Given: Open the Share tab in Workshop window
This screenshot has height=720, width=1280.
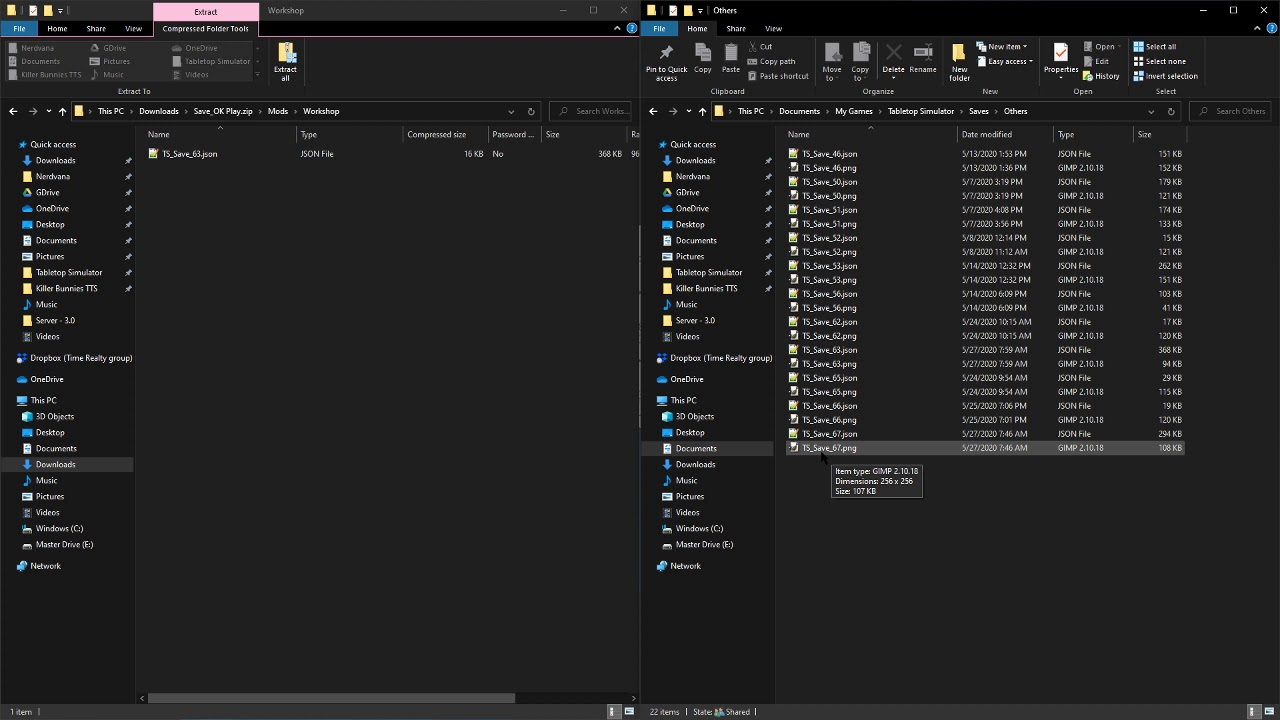Looking at the screenshot, I should tap(96, 28).
